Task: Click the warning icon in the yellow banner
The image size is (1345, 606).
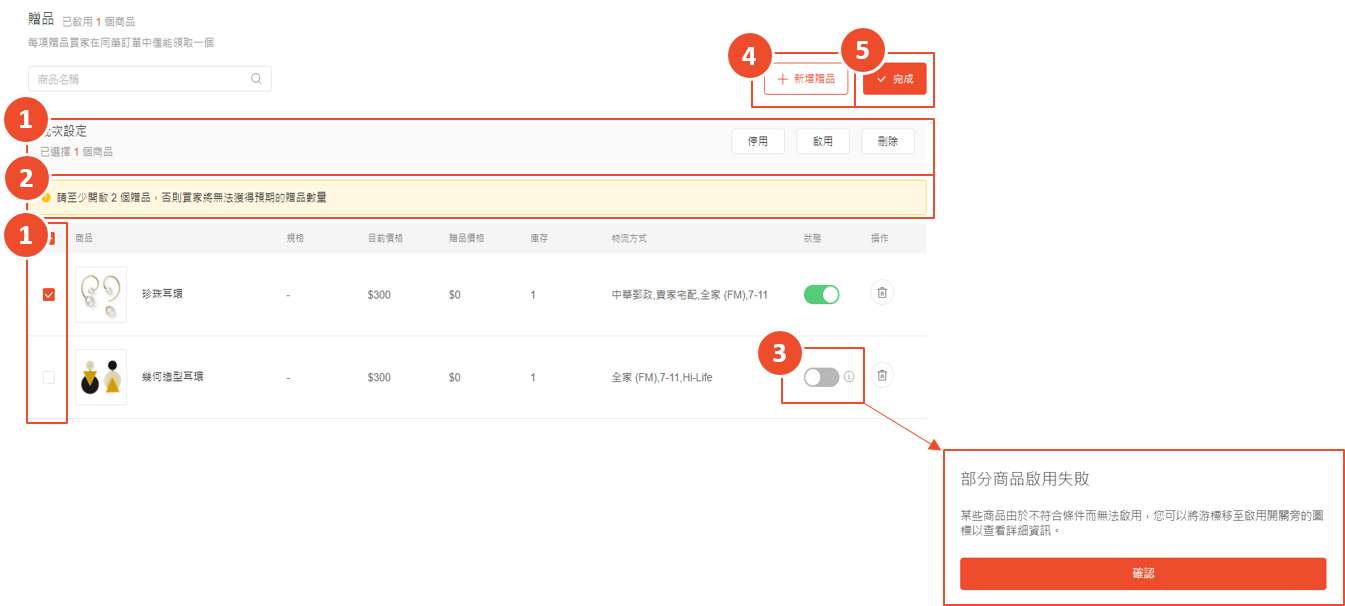Action: point(46,198)
